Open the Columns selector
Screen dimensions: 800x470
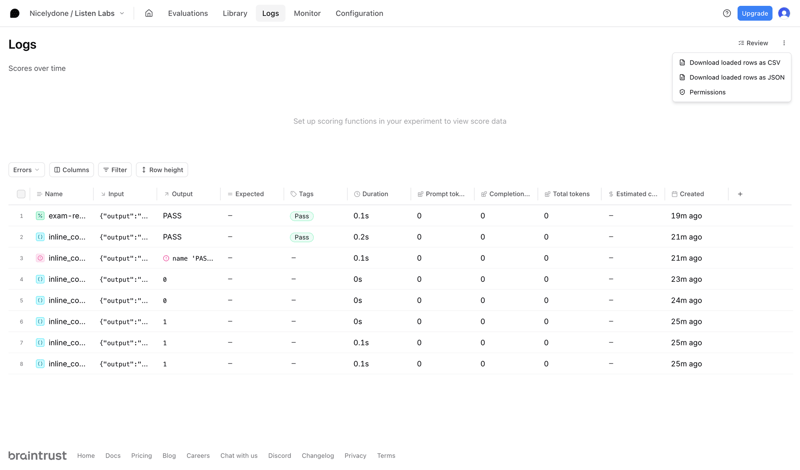point(71,170)
